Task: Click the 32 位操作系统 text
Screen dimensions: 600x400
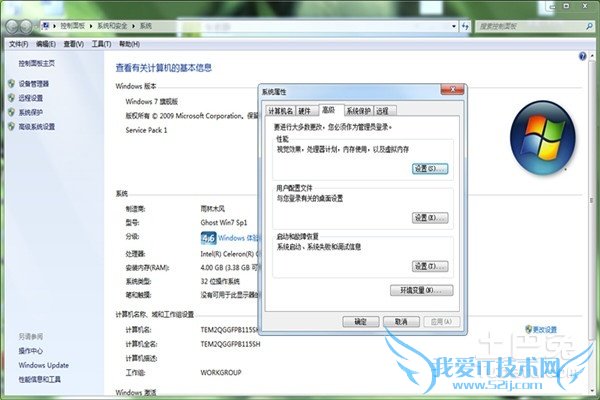Action: point(220,281)
